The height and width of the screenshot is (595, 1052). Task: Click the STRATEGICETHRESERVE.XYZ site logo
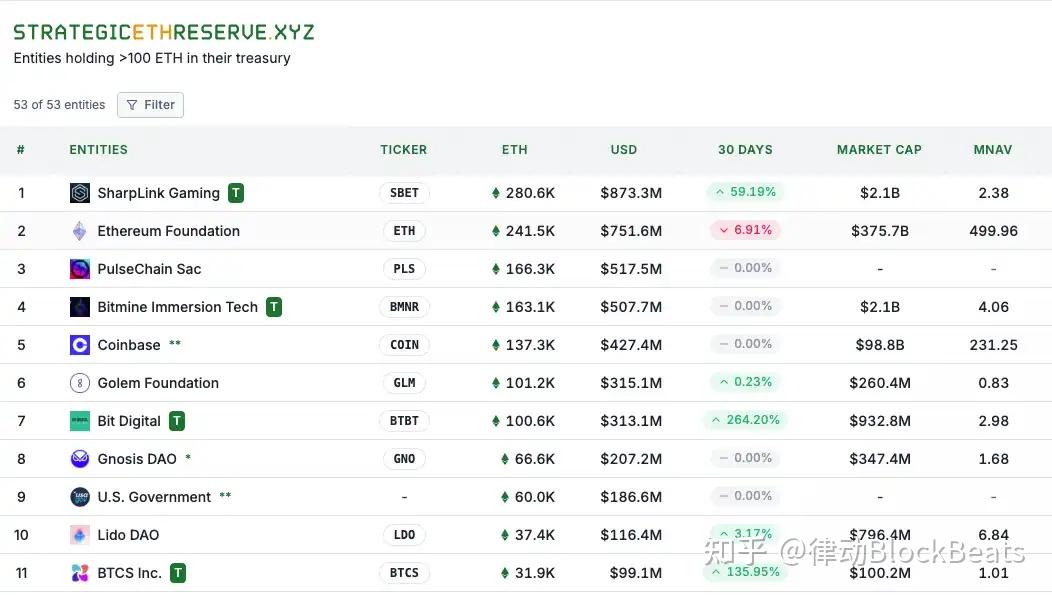pyautogui.click(x=164, y=32)
